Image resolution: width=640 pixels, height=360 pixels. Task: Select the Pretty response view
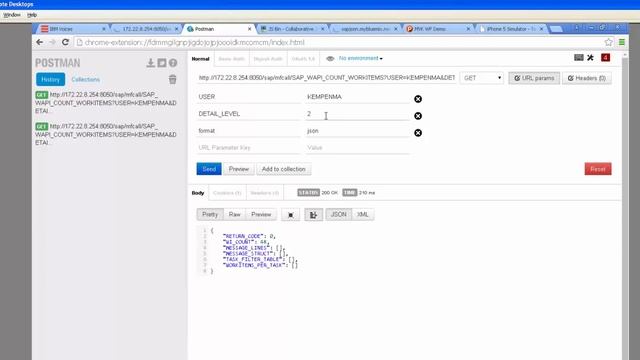pos(210,215)
